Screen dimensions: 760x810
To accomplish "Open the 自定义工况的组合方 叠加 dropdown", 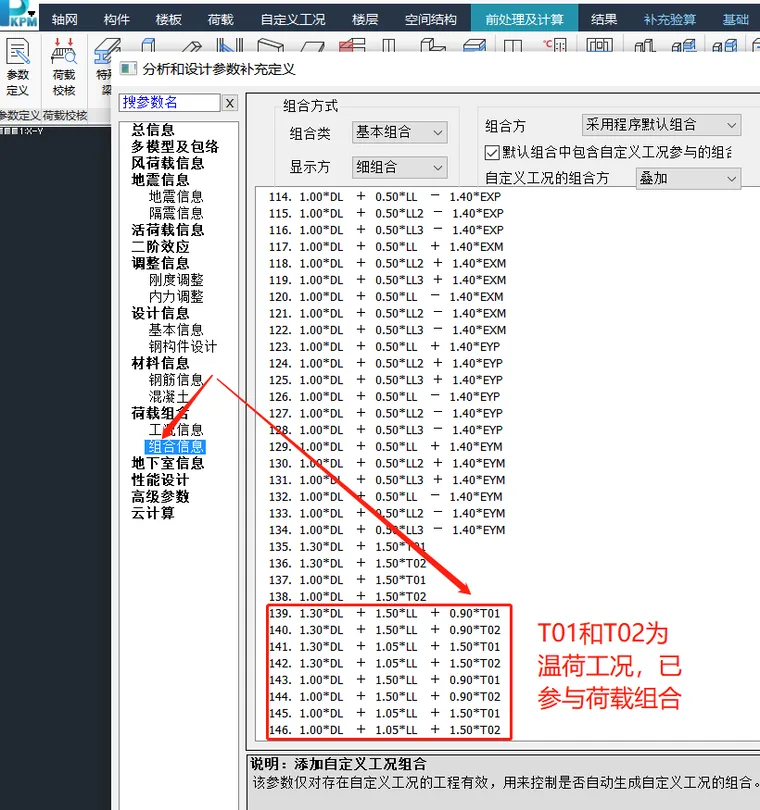I will pos(688,179).
